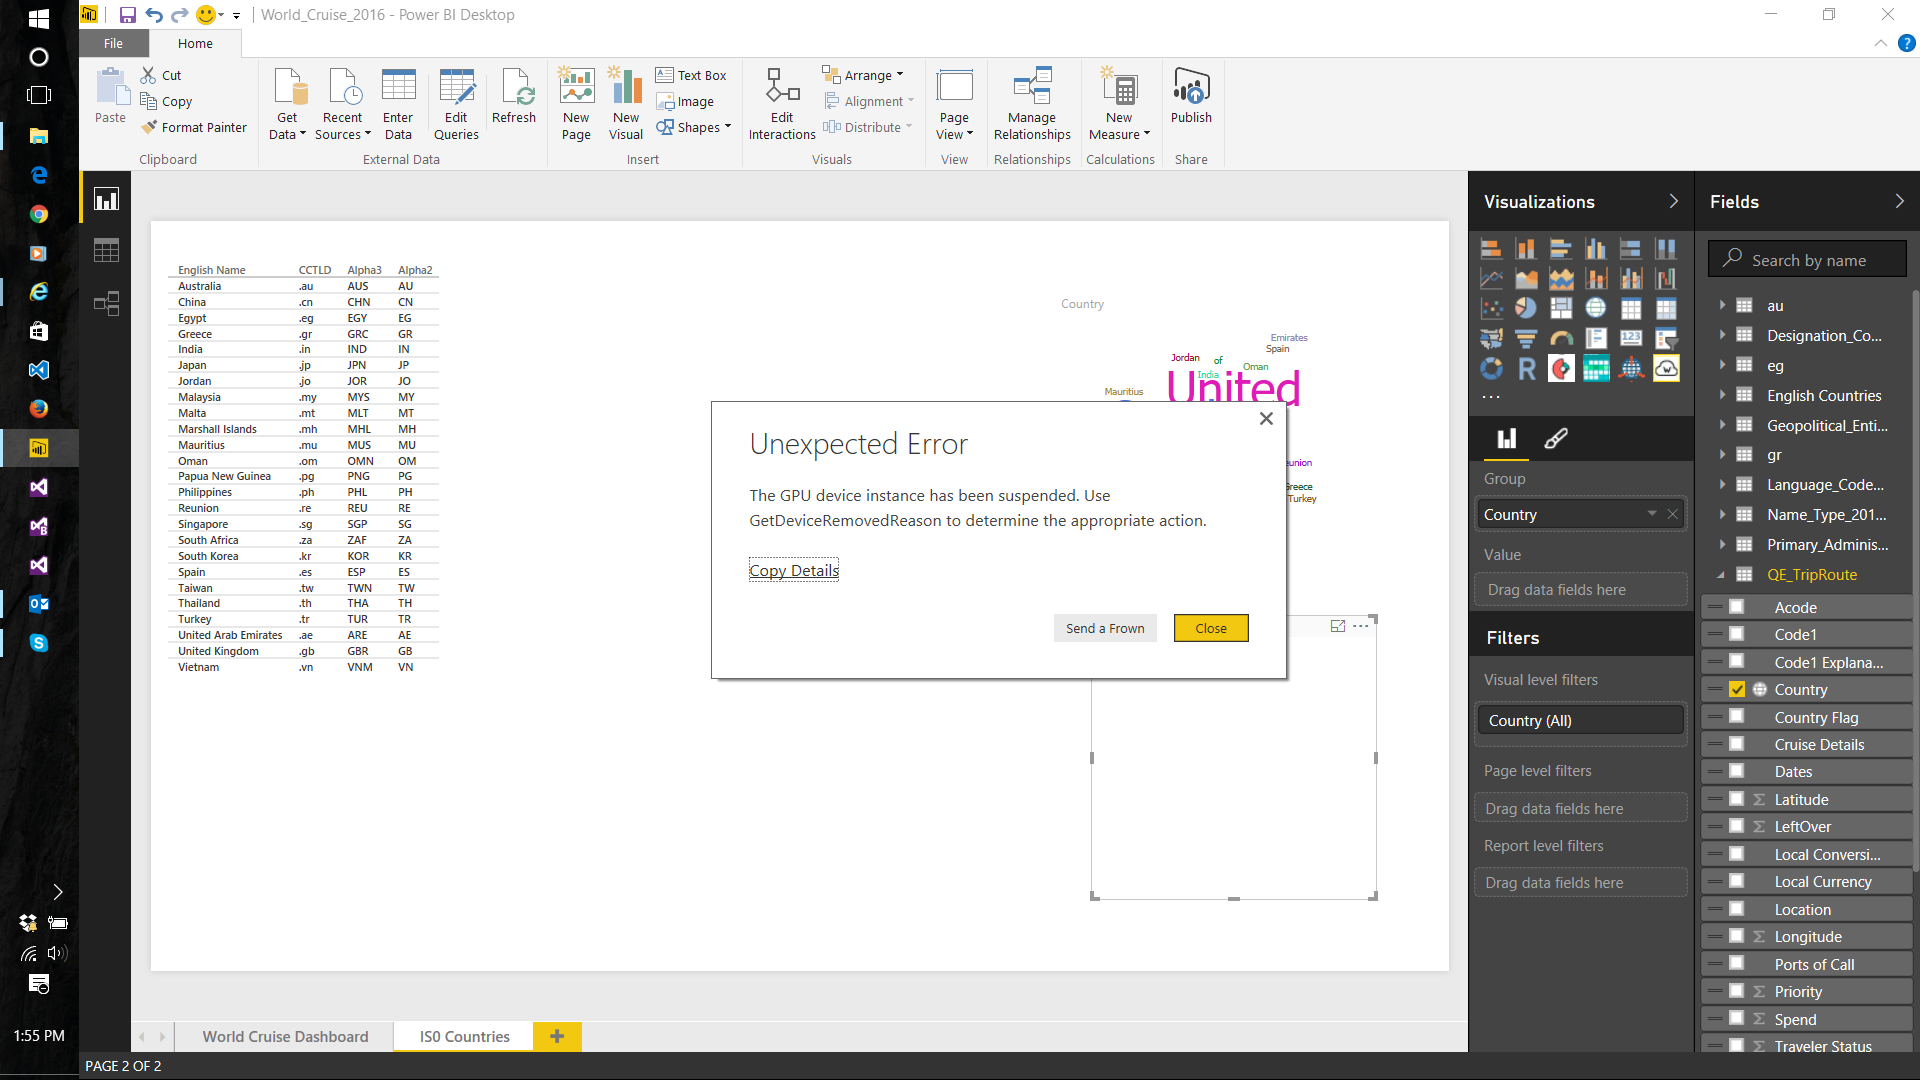Collapse the Visualizations pane chevron
The image size is (1920, 1080).
click(1674, 201)
